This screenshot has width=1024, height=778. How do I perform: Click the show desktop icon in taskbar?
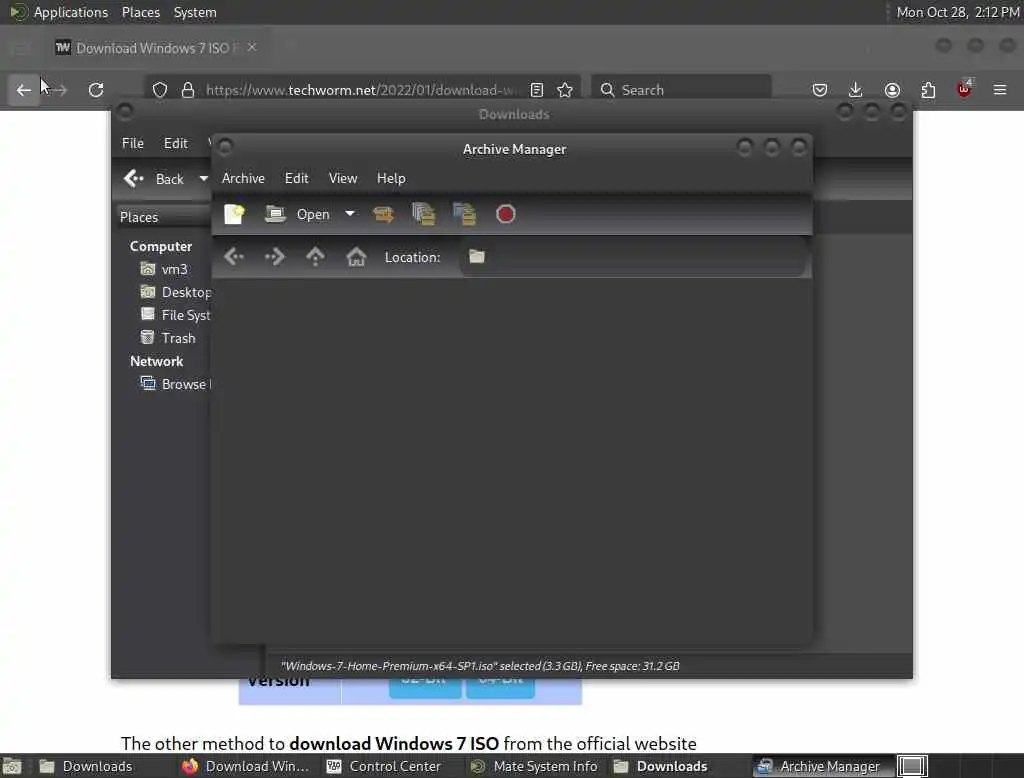12,766
